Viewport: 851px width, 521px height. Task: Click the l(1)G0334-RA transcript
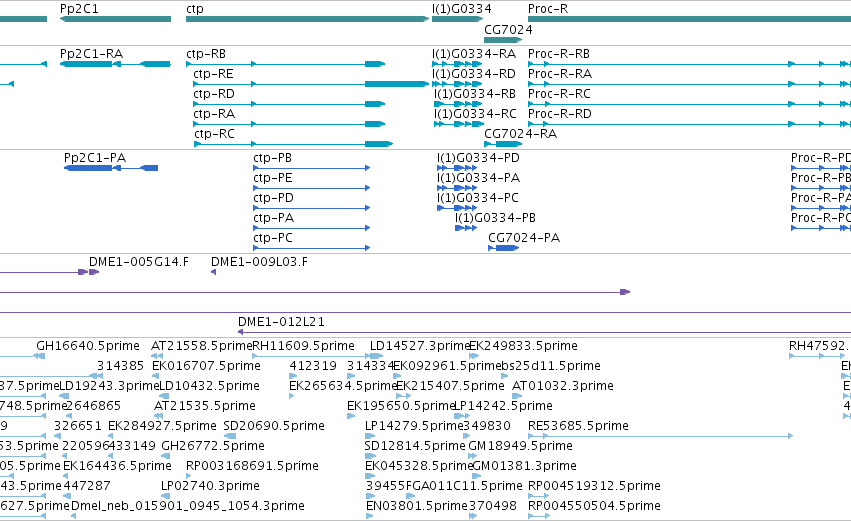[457, 64]
